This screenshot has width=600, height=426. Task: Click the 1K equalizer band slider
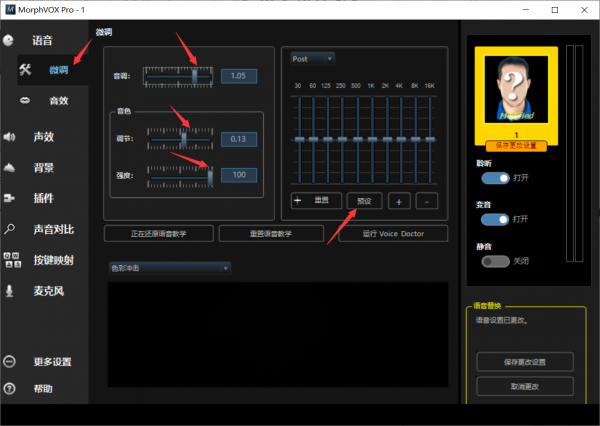coord(372,140)
